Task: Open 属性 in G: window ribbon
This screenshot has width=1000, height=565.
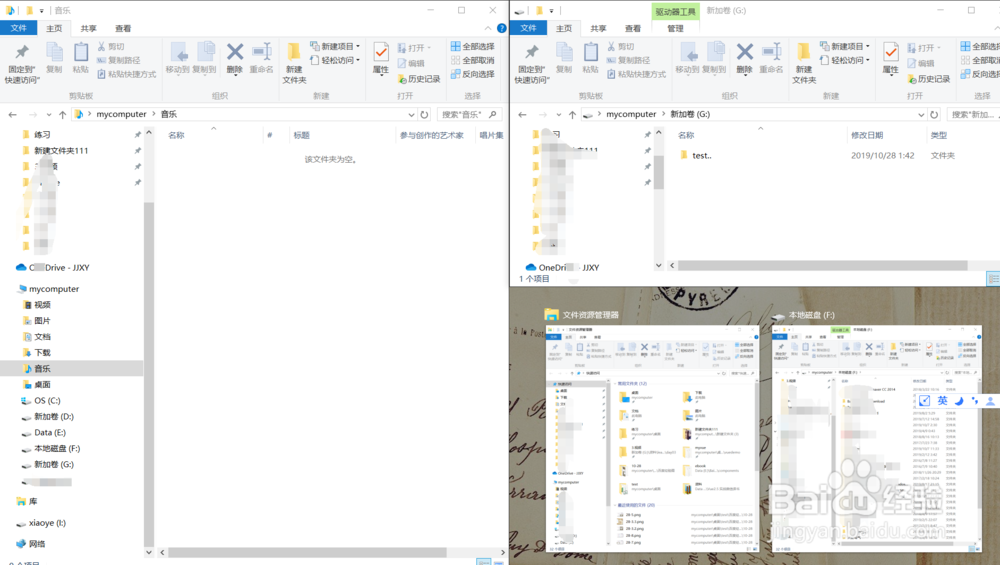Action: coord(890,58)
